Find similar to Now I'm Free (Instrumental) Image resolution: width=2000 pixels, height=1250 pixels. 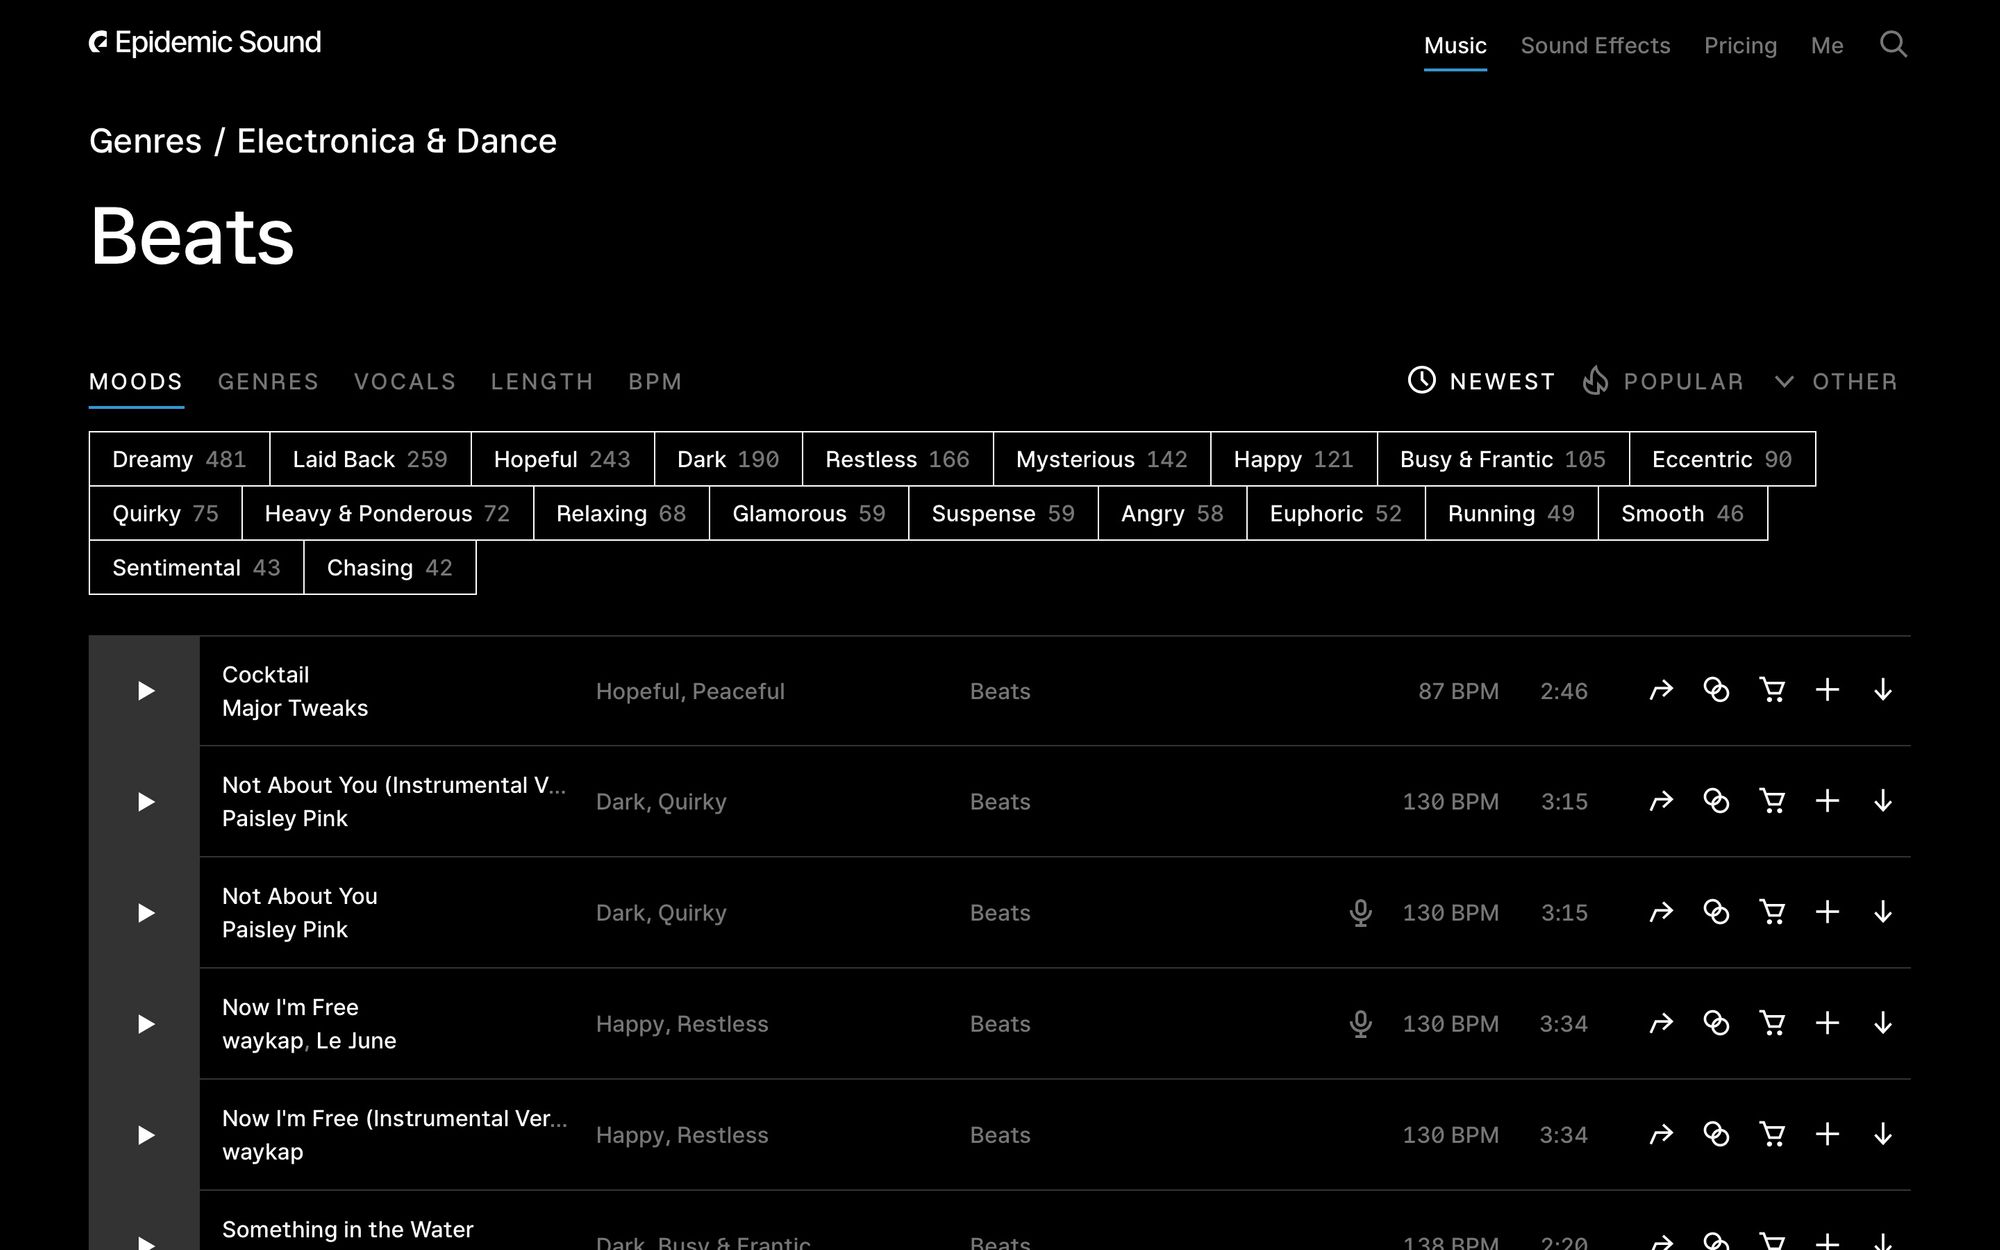click(x=1716, y=1134)
